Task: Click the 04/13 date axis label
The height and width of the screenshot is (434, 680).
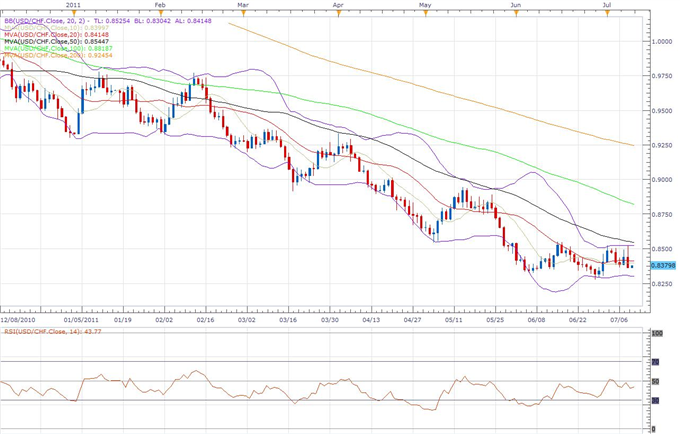Action: click(371, 320)
